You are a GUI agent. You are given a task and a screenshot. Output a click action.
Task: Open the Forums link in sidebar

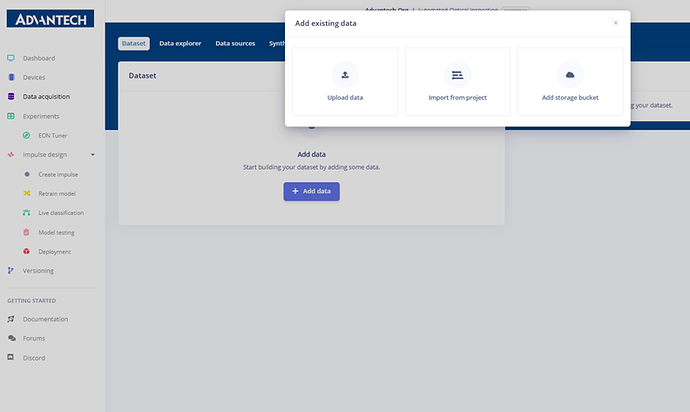[x=34, y=338]
